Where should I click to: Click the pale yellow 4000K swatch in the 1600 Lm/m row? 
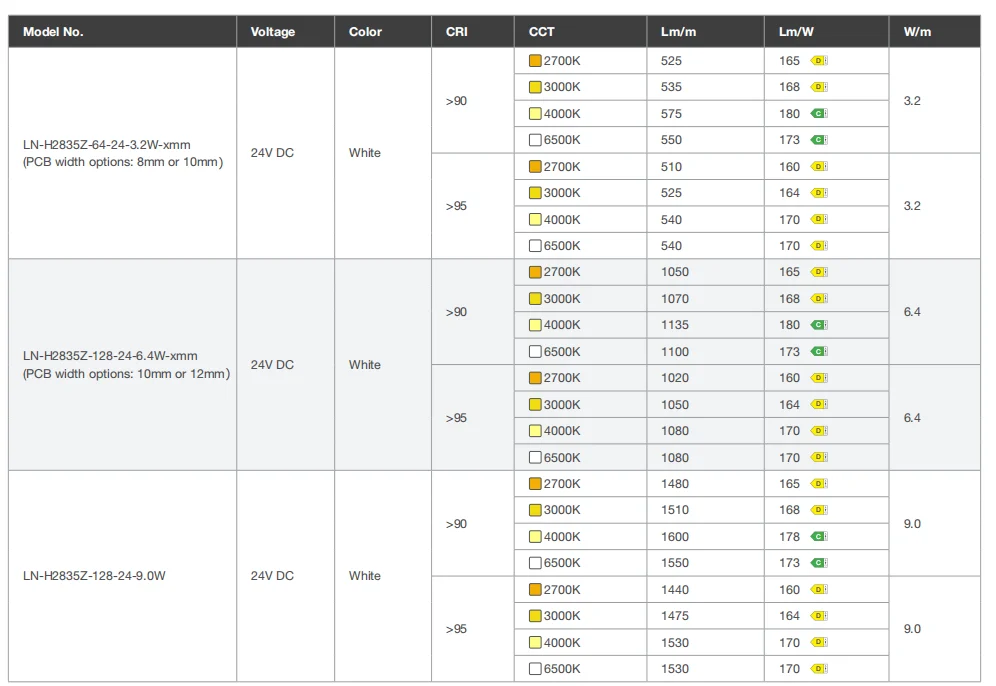click(x=535, y=537)
